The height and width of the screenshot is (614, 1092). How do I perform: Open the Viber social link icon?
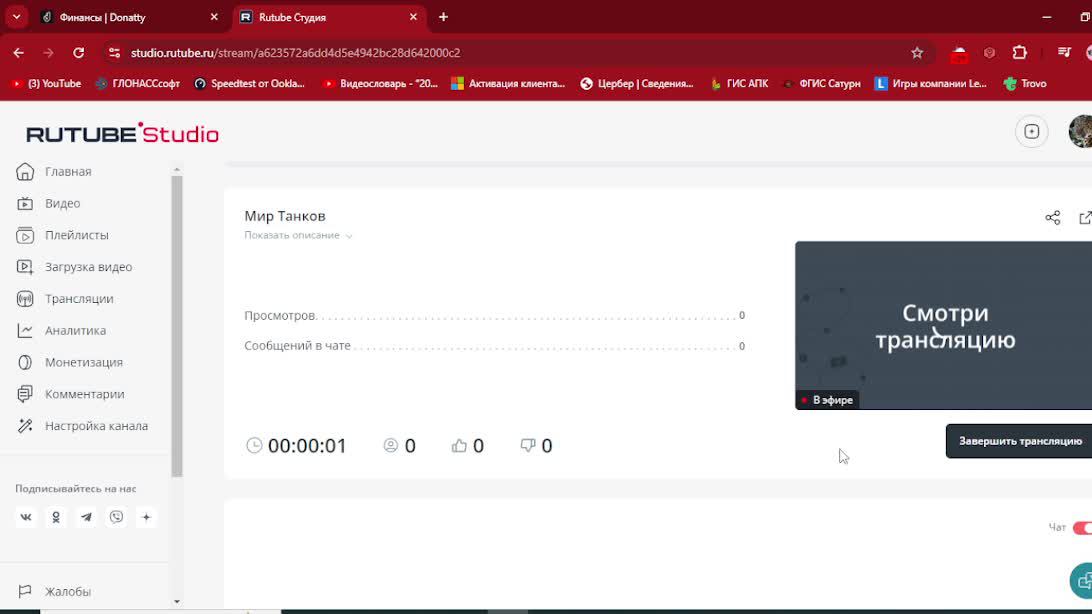pyautogui.click(x=116, y=517)
